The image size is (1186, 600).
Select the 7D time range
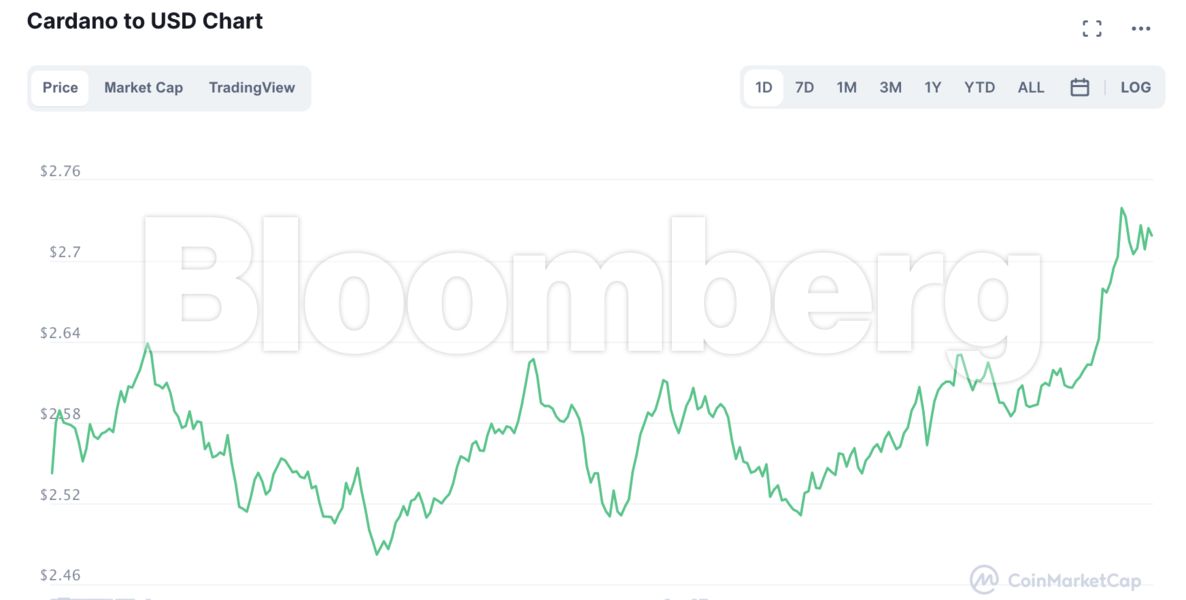[804, 87]
